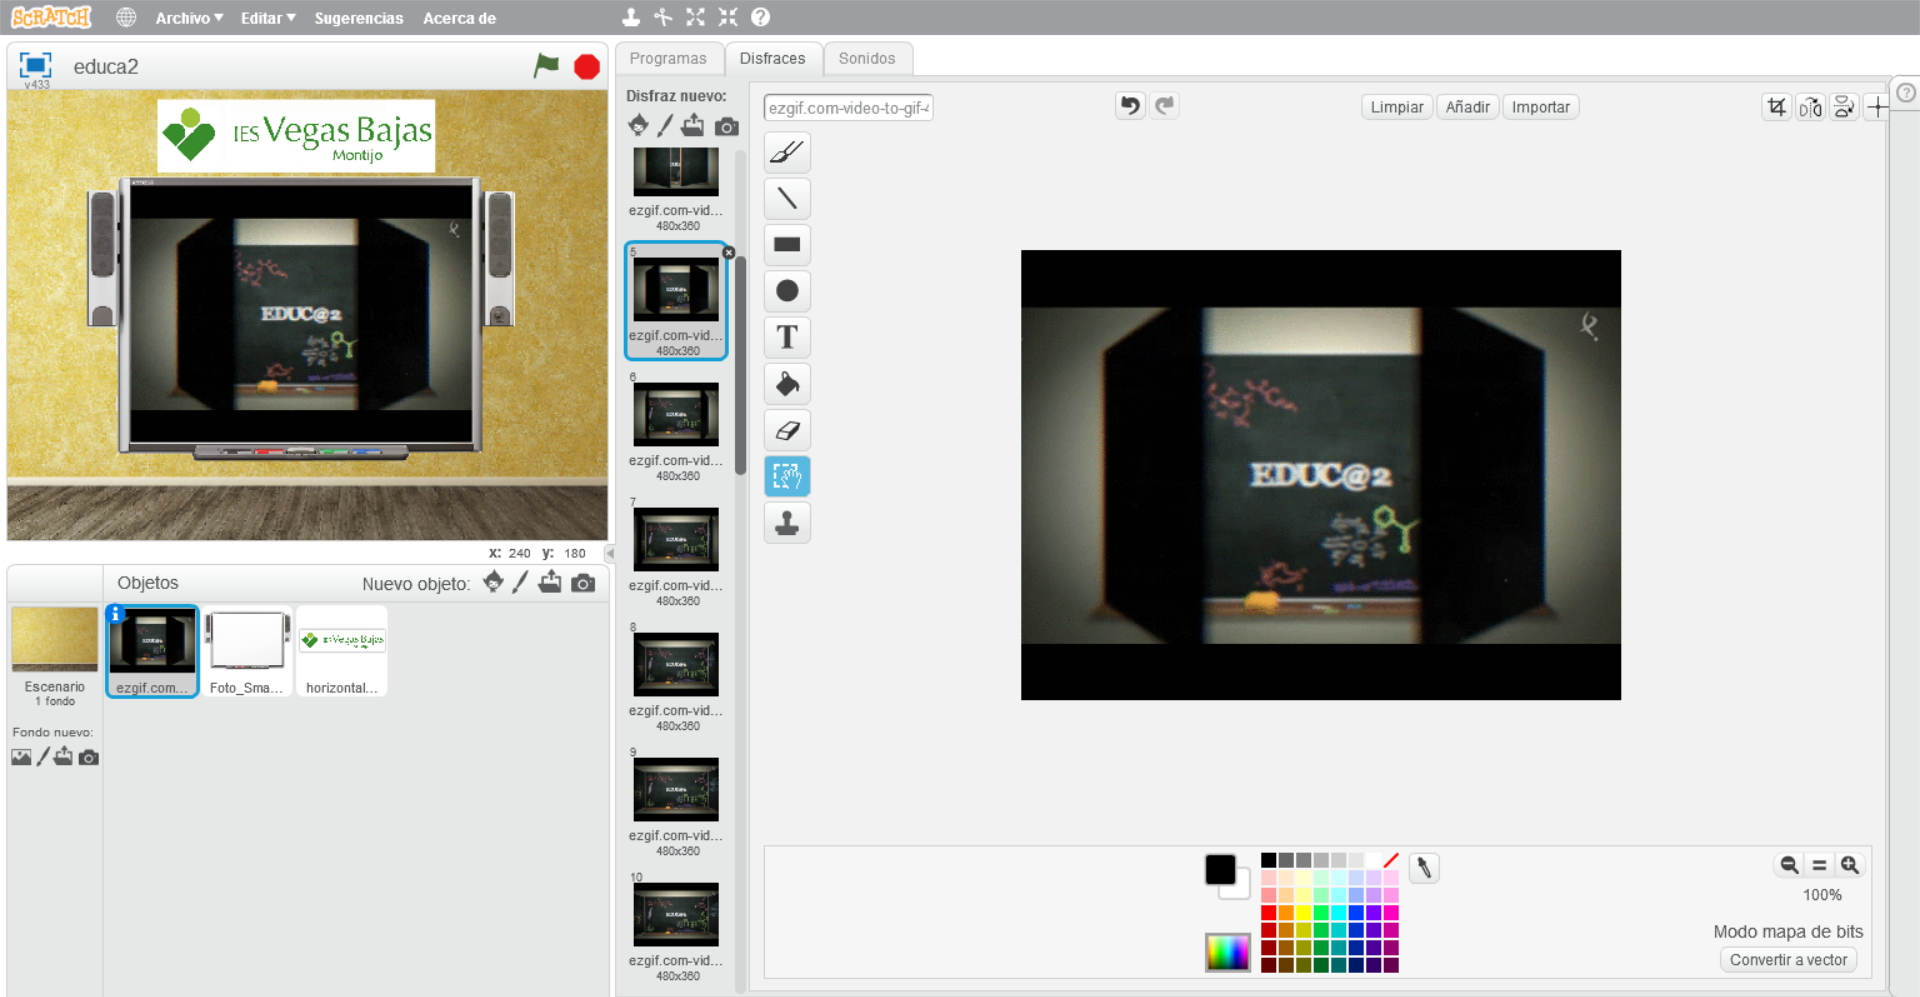Select the Stamp duplicate tool
Image resolution: width=1920 pixels, height=997 pixels.
point(787,523)
